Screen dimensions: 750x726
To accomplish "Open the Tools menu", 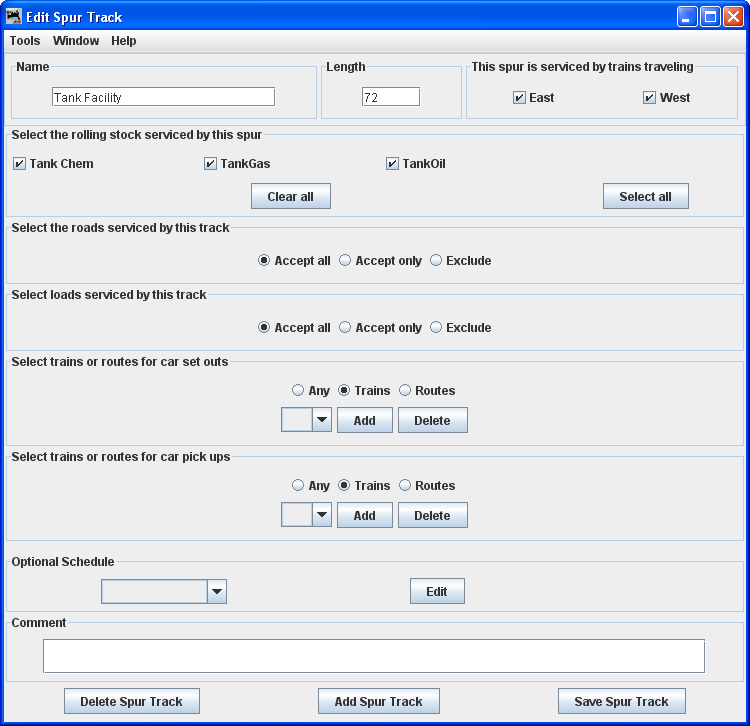I will [25, 41].
